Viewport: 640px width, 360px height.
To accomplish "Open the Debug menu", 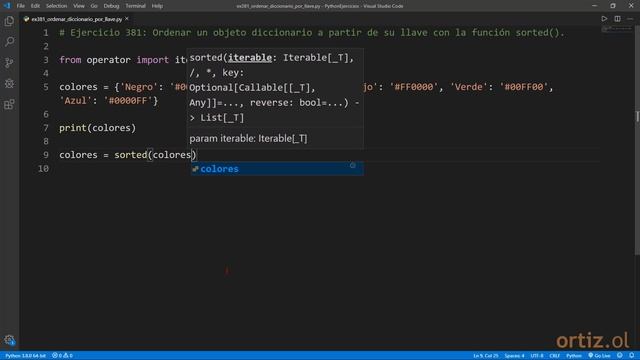I will point(111,6).
